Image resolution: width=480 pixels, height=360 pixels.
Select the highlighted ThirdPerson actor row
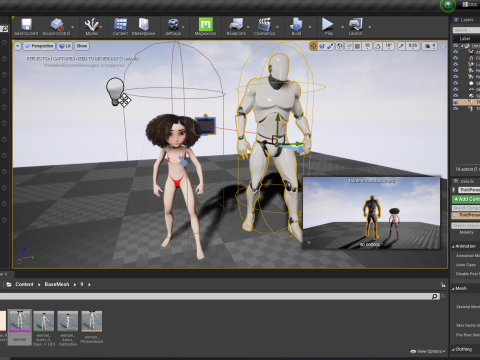tap(466, 102)
